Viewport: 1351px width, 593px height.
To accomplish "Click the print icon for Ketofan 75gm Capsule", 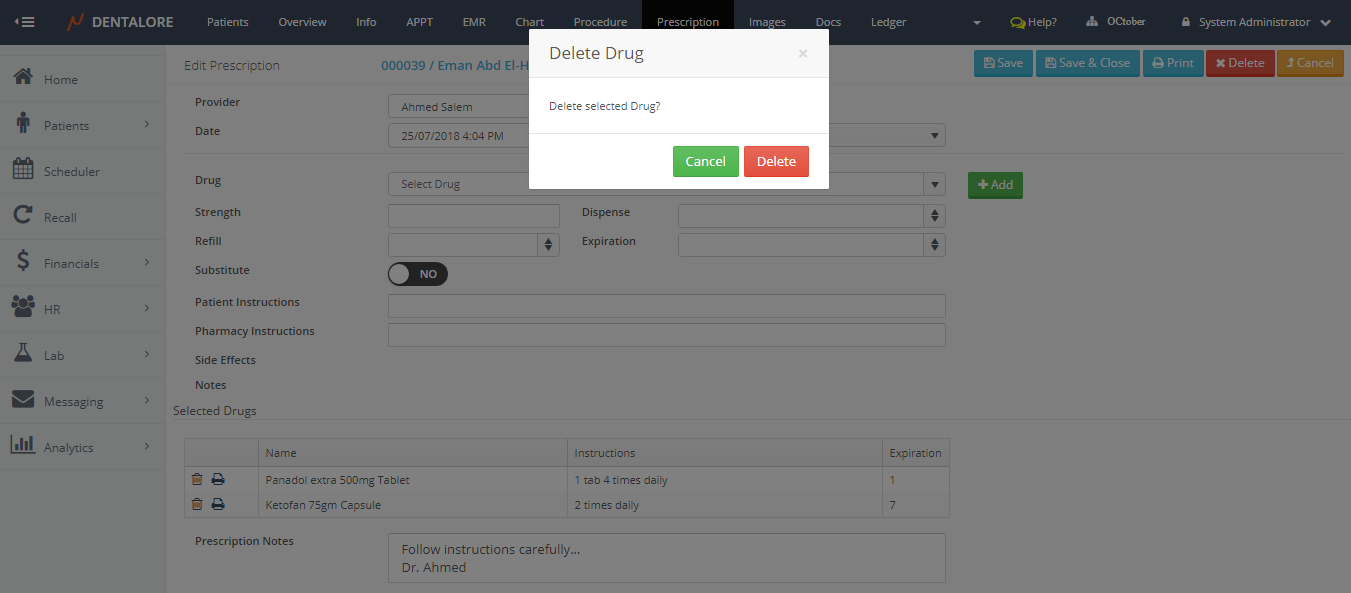I will click(218, 505).
